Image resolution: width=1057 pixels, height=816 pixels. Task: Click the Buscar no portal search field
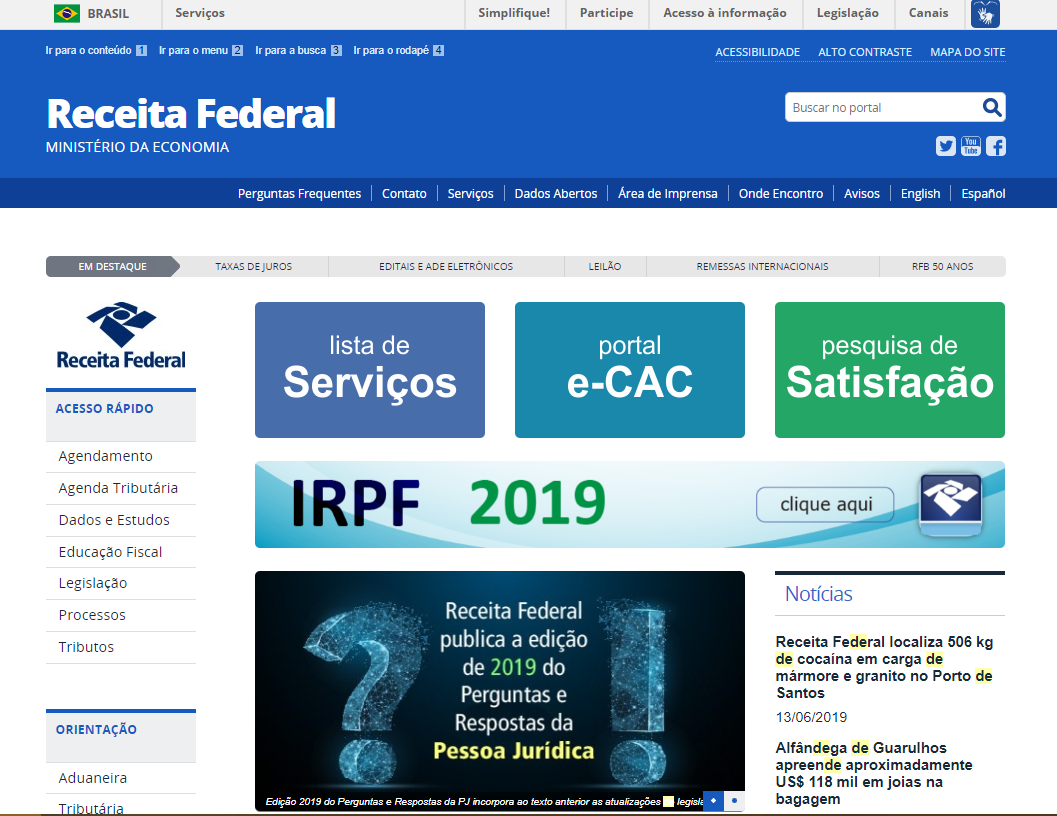click(883, 107)
